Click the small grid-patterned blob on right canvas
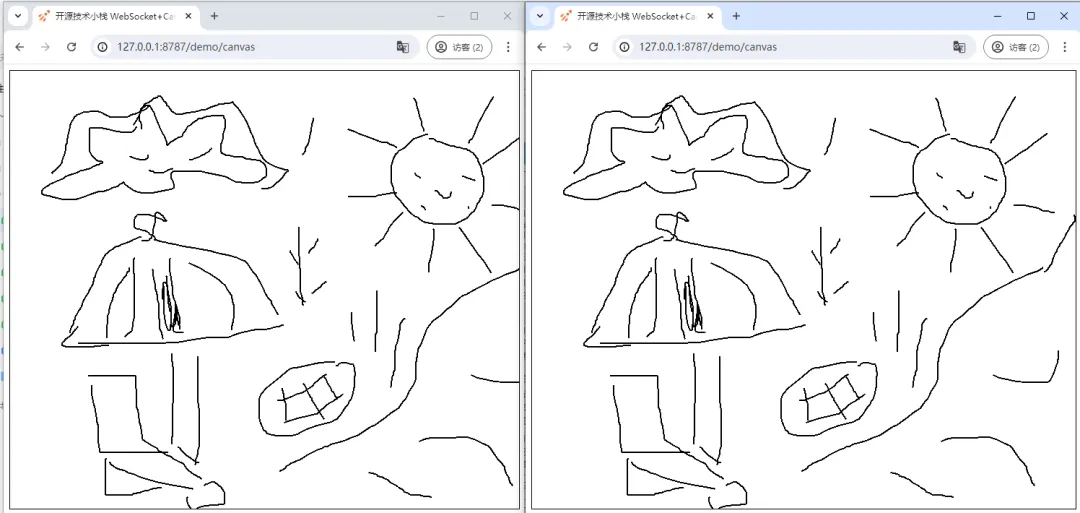This screenshot has width=1080, height=513. click(829, 399)
